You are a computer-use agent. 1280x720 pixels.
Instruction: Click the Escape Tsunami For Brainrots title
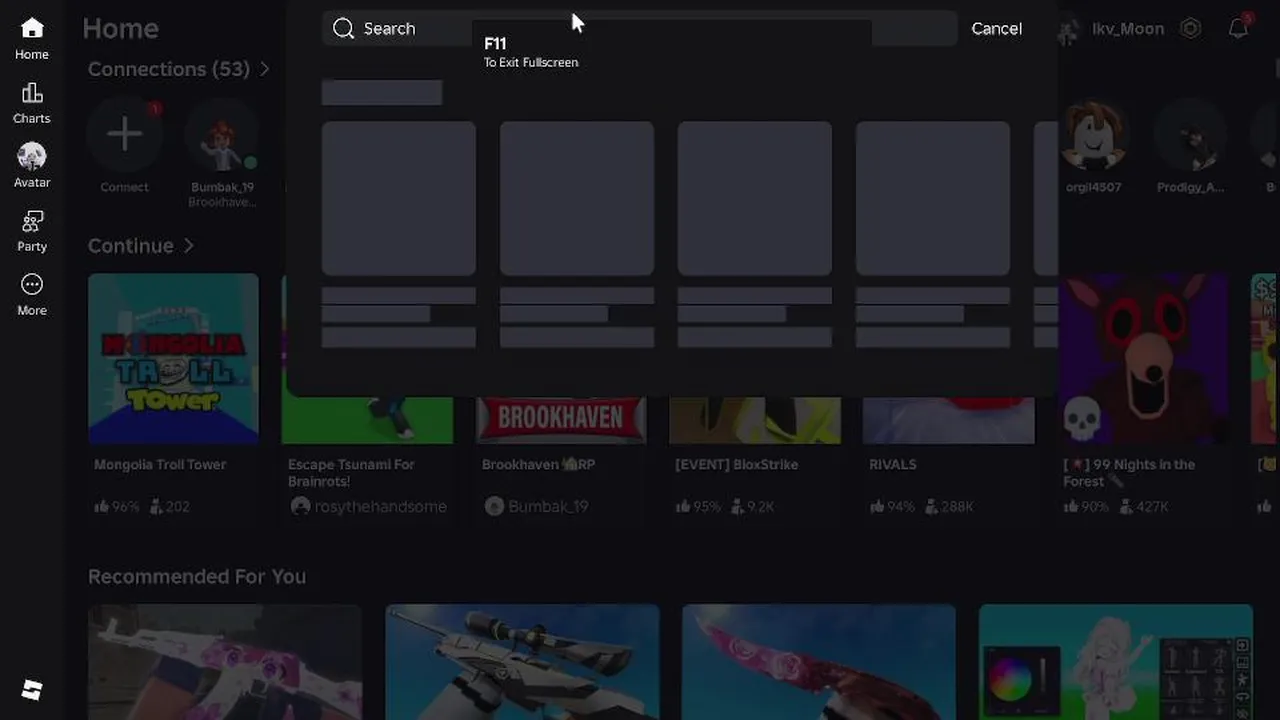351,472
